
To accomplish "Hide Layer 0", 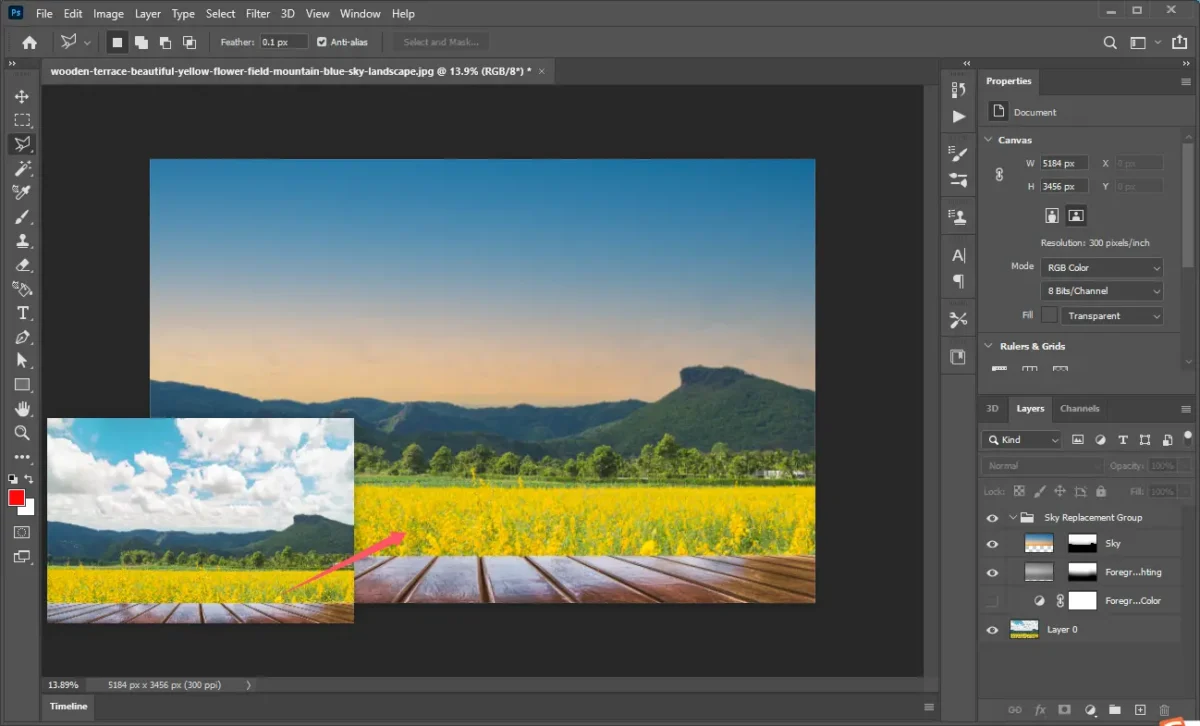I will pyautogui.click(x=992, y=630).
